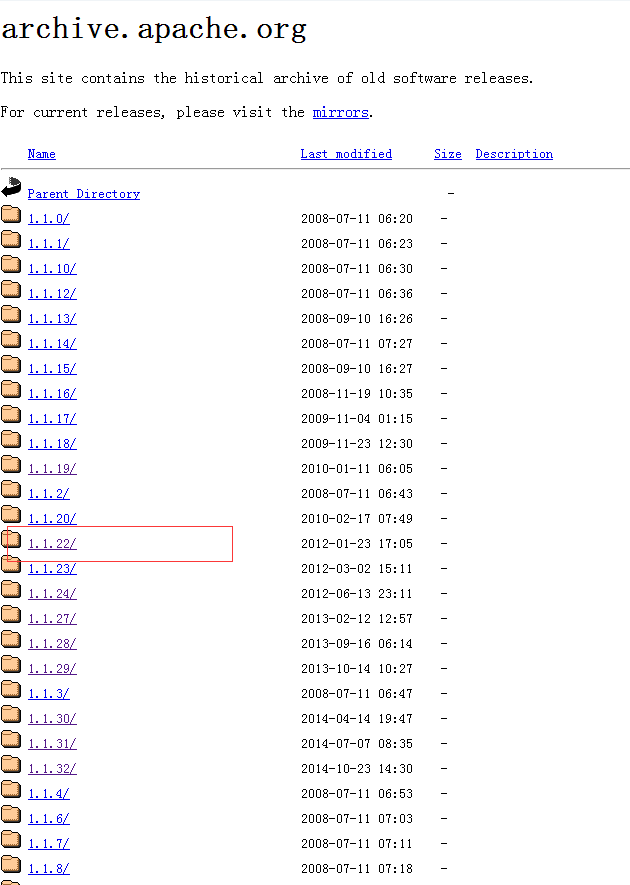630x885 pixels.
Task: Click the folder icon beside 1.1.0/
Action: coord(11,214)
